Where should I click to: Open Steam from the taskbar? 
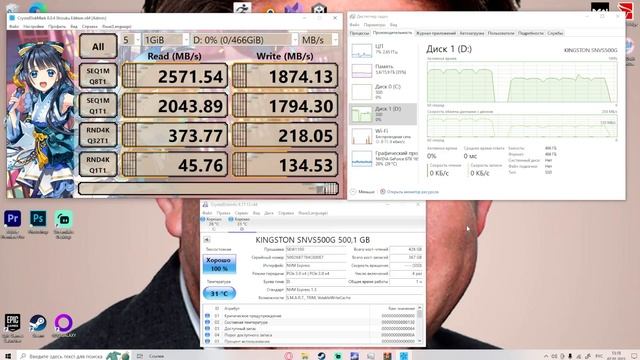pyautogui.click(x=321, y=356)
